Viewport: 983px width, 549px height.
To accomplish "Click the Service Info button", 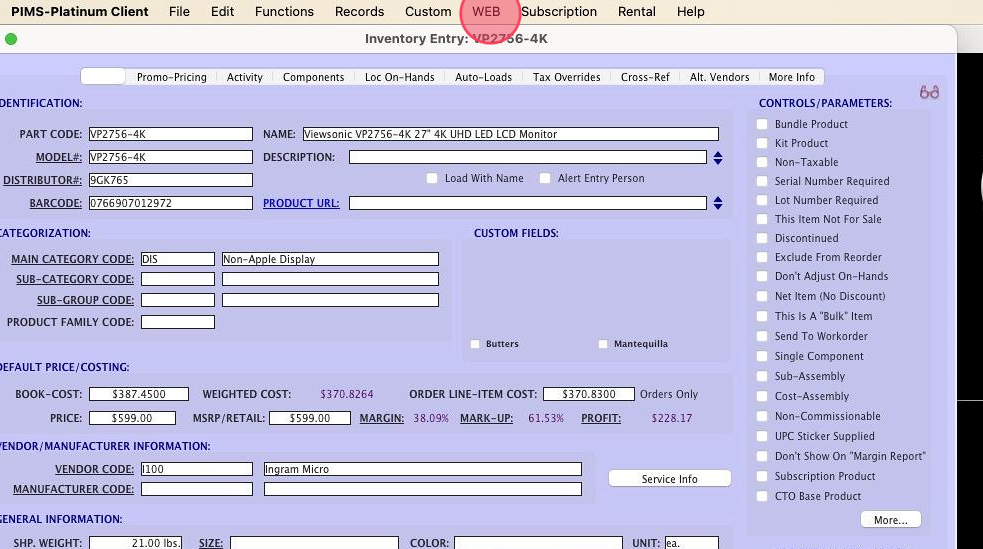I will click(670, 479).
